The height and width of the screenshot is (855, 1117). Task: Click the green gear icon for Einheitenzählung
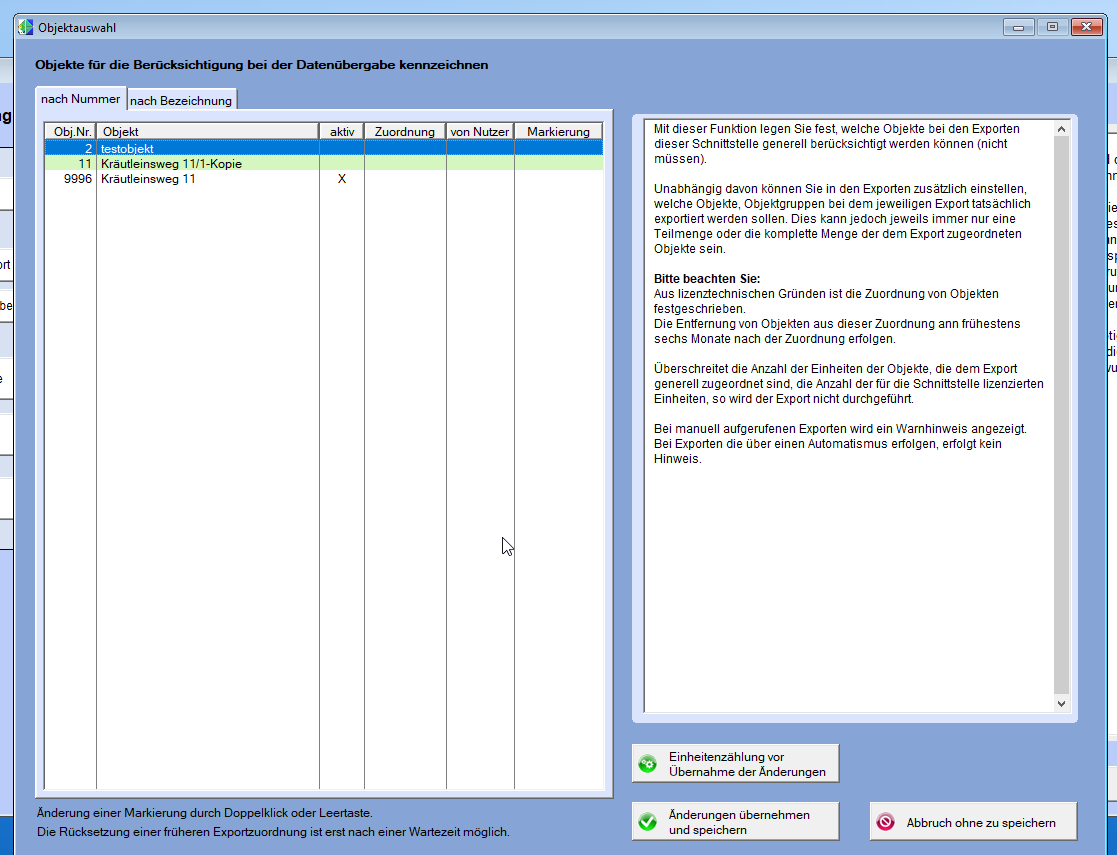pos(648,764)
